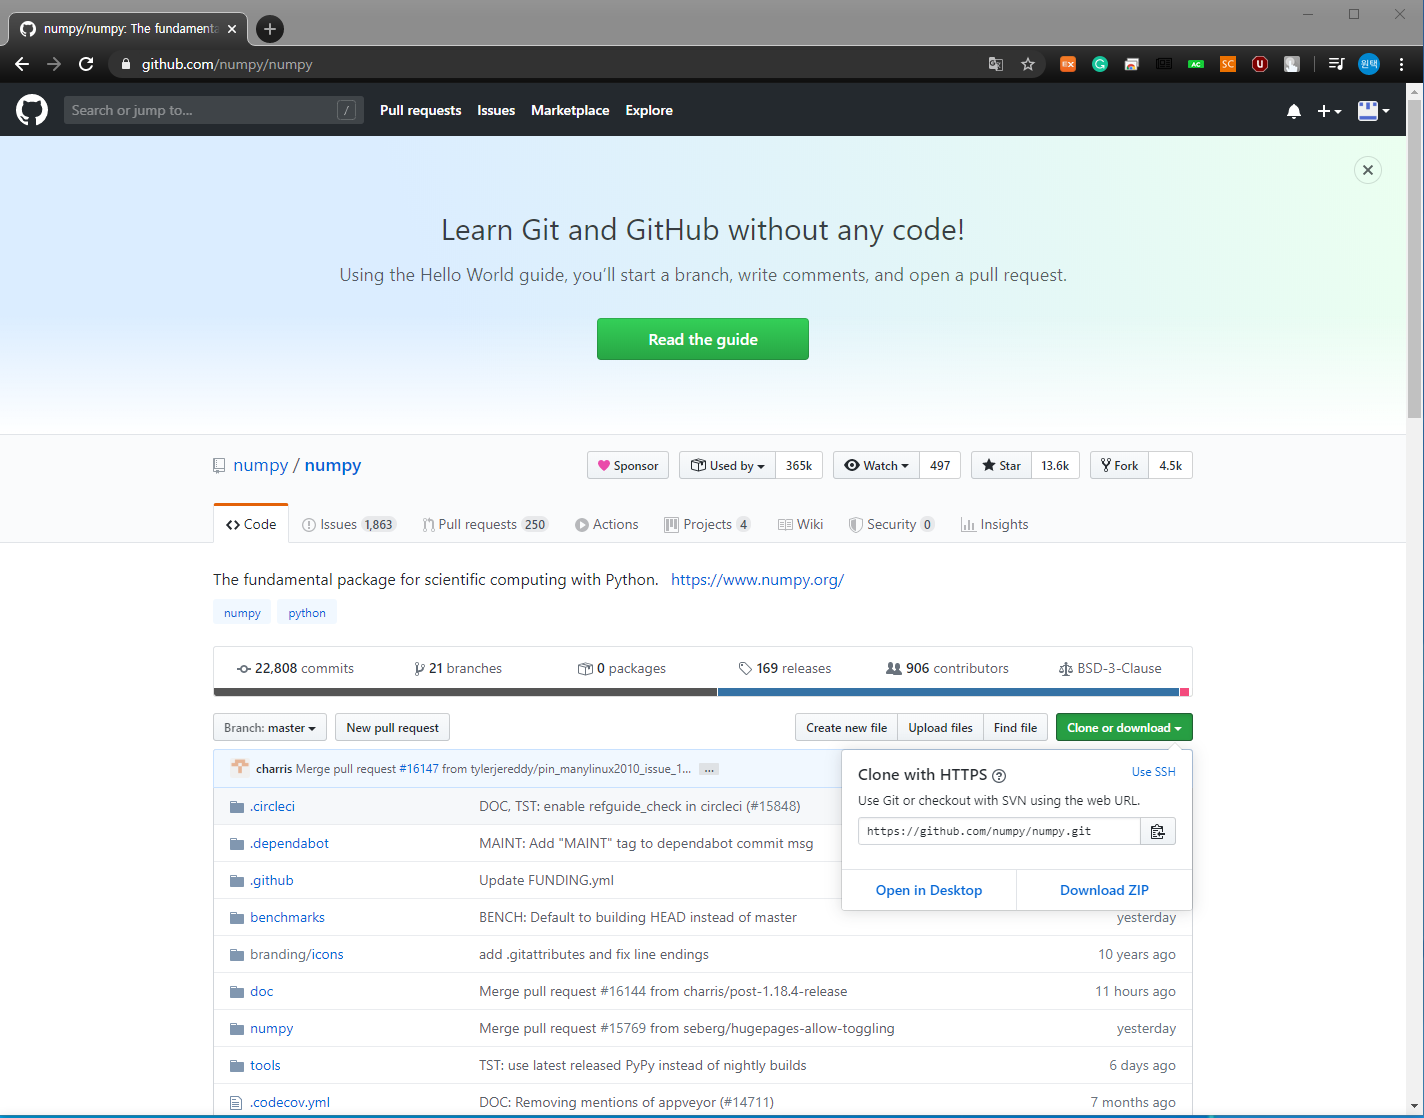View the 22,808 commits
Viewport: 1424px width, 1118px height.
pyautogui.click(x=295, y=668)
